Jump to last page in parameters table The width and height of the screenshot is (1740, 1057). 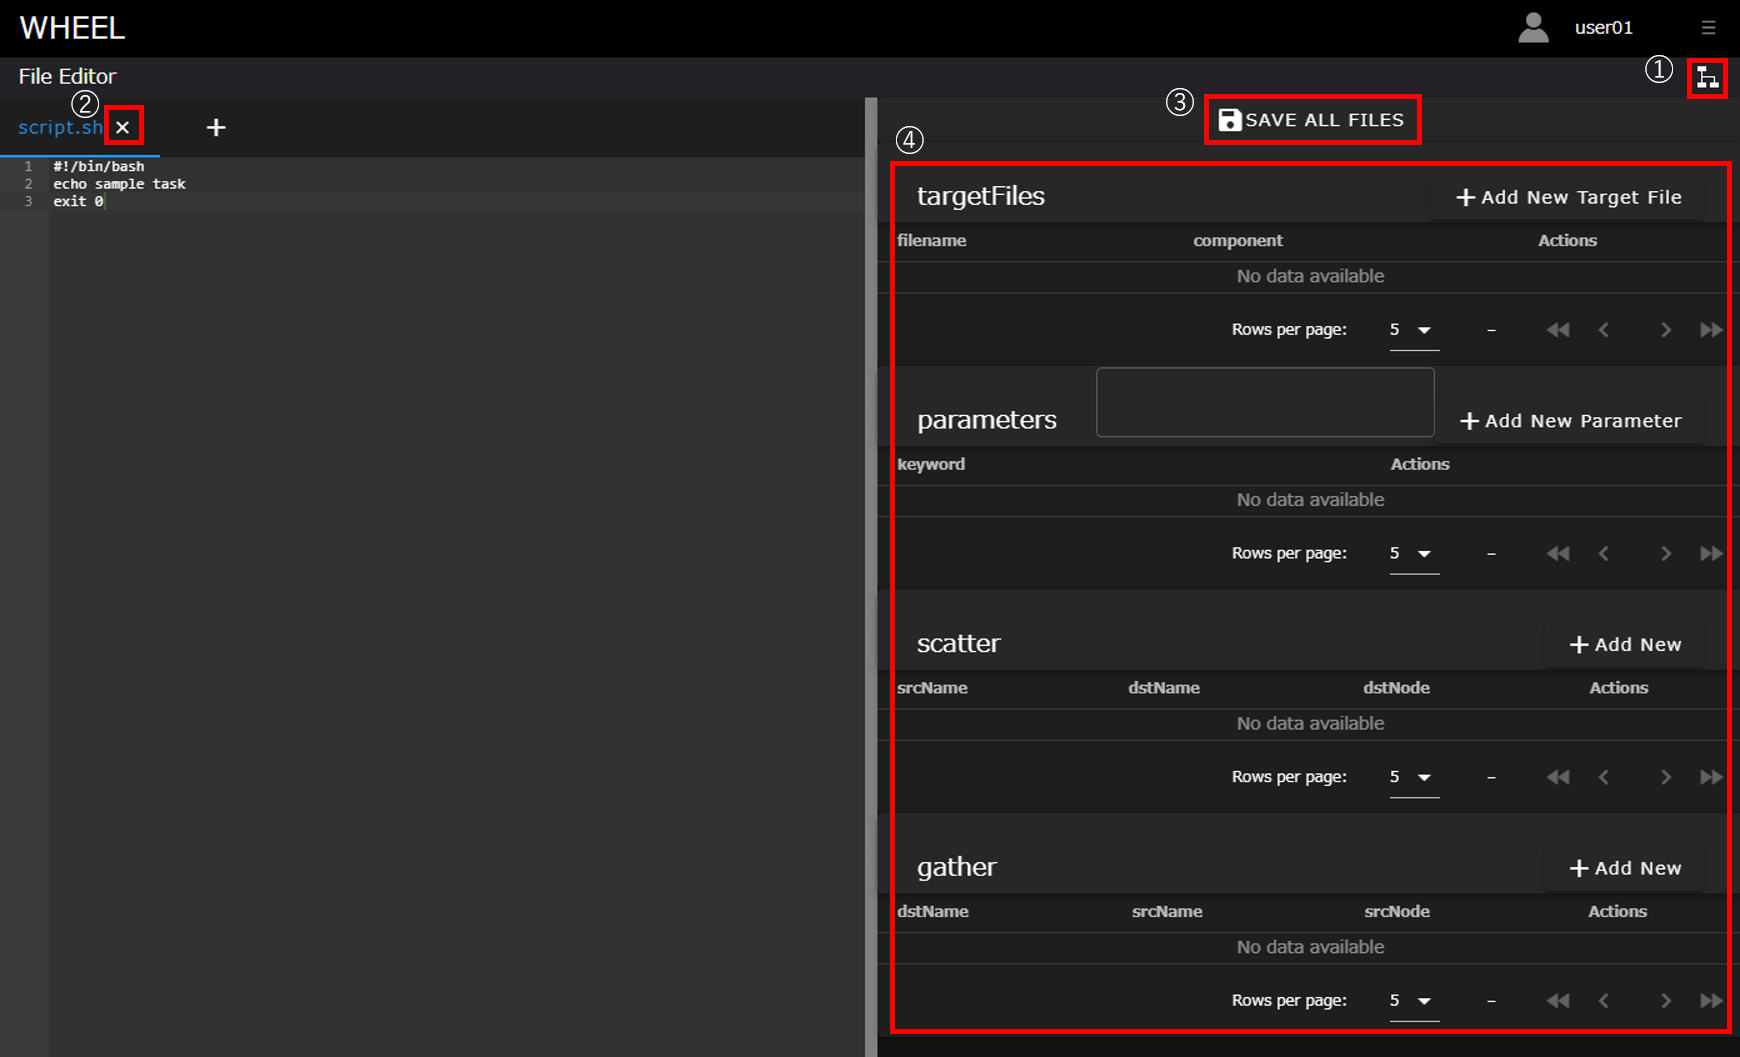[1711, 554]
